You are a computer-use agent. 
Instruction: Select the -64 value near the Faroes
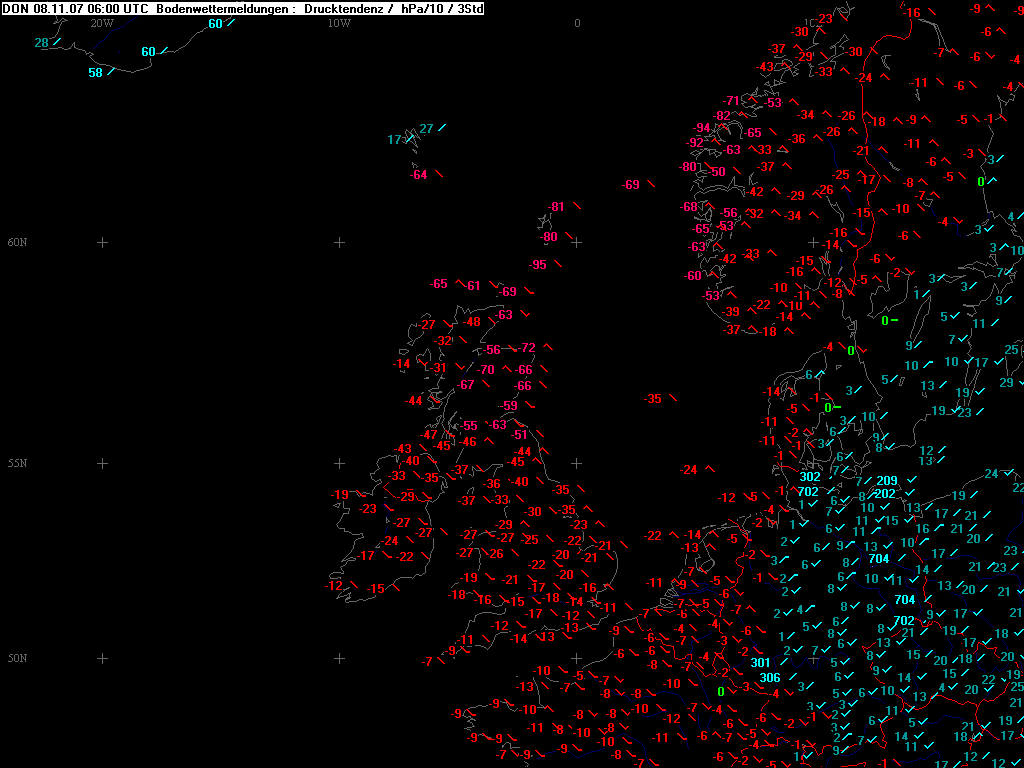(419, 176)
